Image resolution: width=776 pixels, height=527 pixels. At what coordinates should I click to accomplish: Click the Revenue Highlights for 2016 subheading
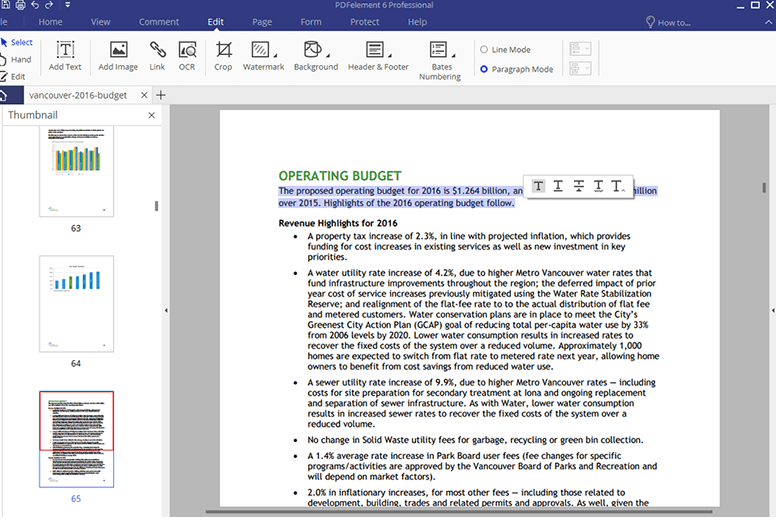coord(338,223)
